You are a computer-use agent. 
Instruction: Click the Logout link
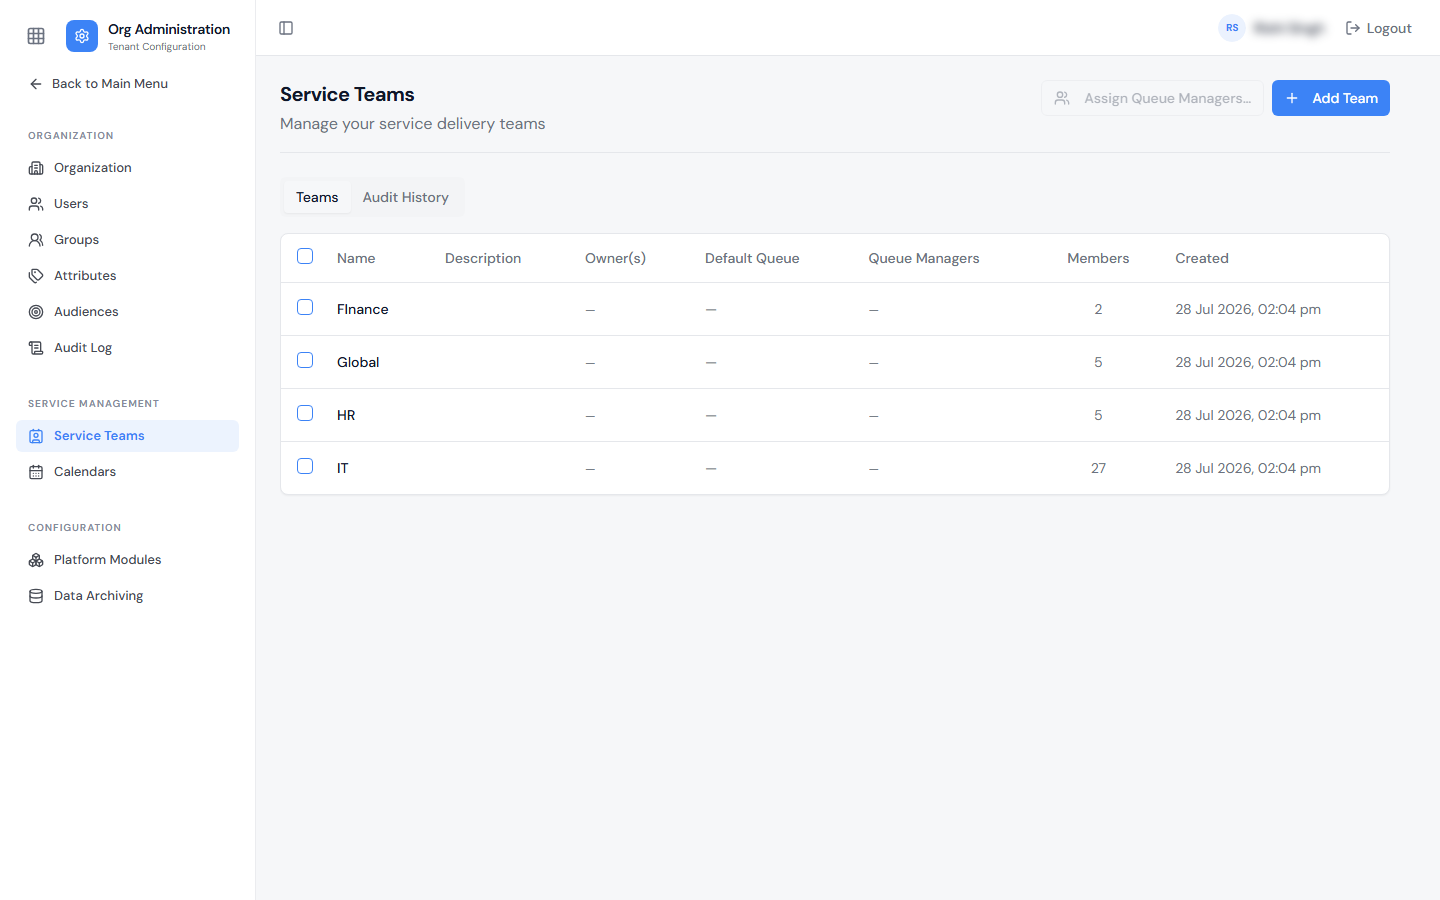1379,28
